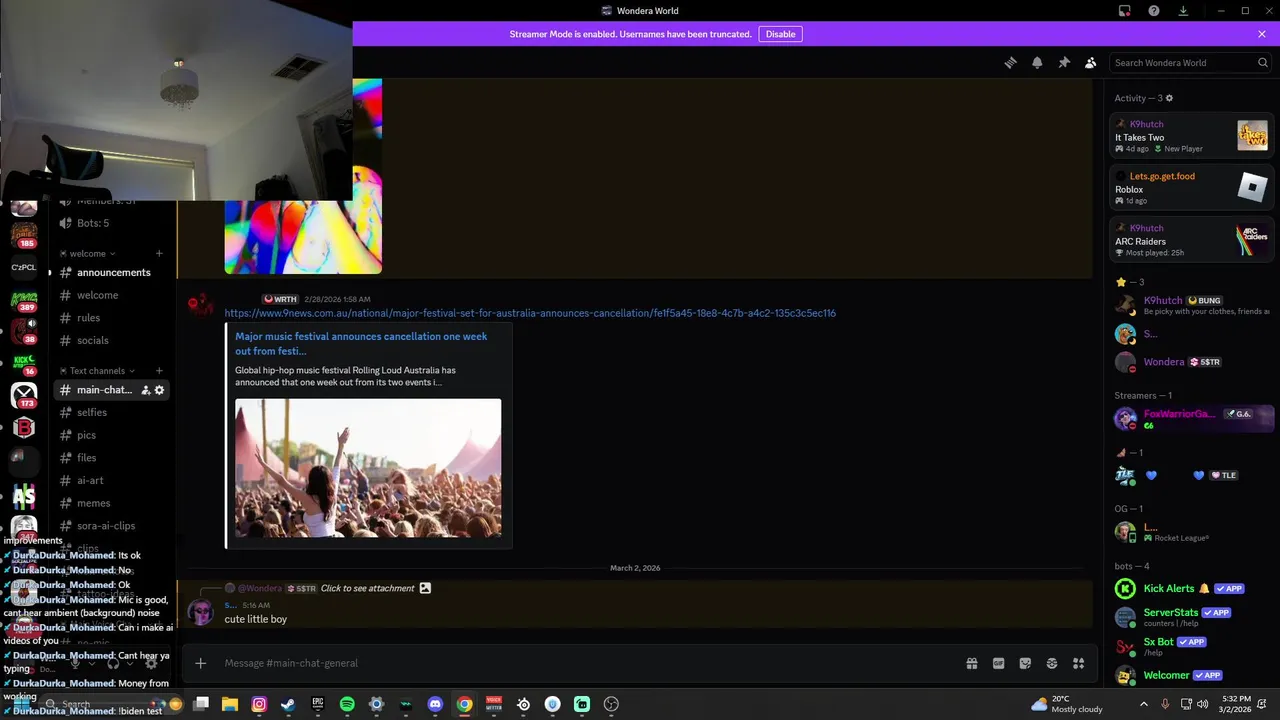Collapse the Text channels category
1280x720 pixels.
[97, 371]
